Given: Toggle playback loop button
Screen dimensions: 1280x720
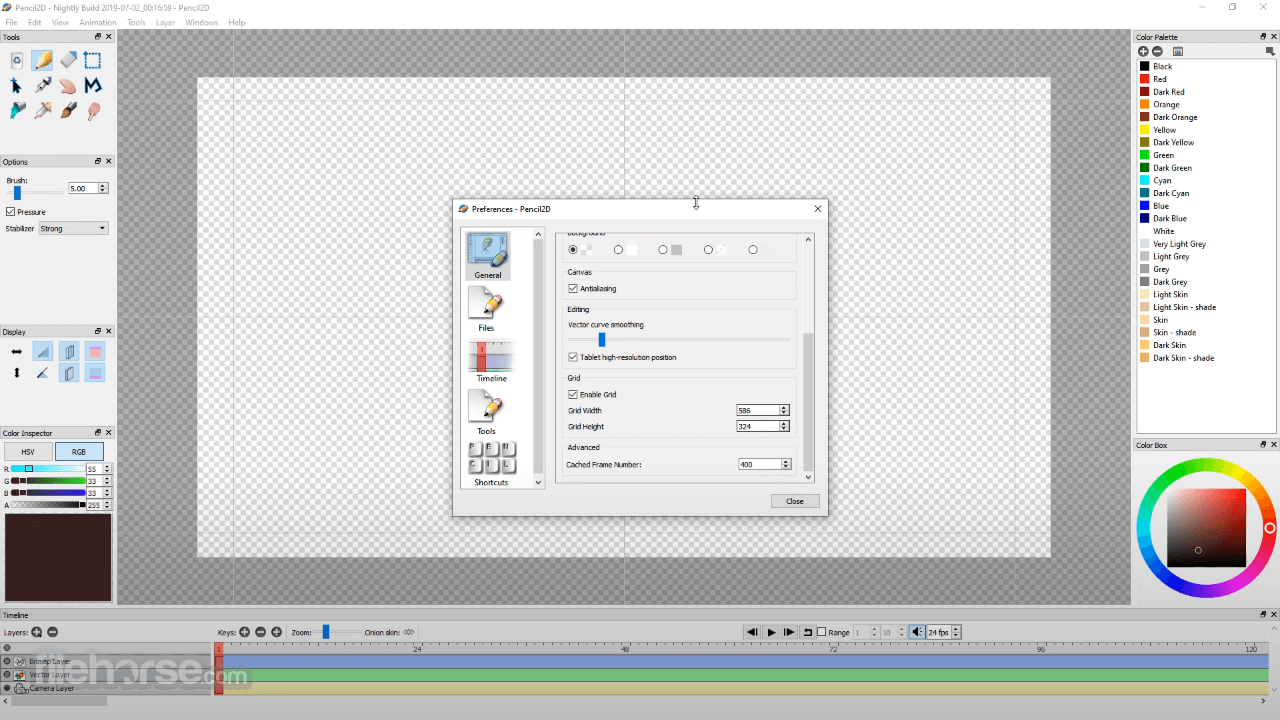Looking at the screenshot, I should tap(808, 632).
